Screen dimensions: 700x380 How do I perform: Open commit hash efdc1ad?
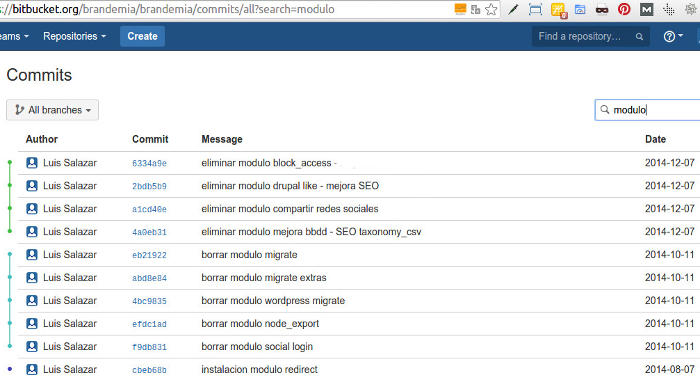coord(149,324)
